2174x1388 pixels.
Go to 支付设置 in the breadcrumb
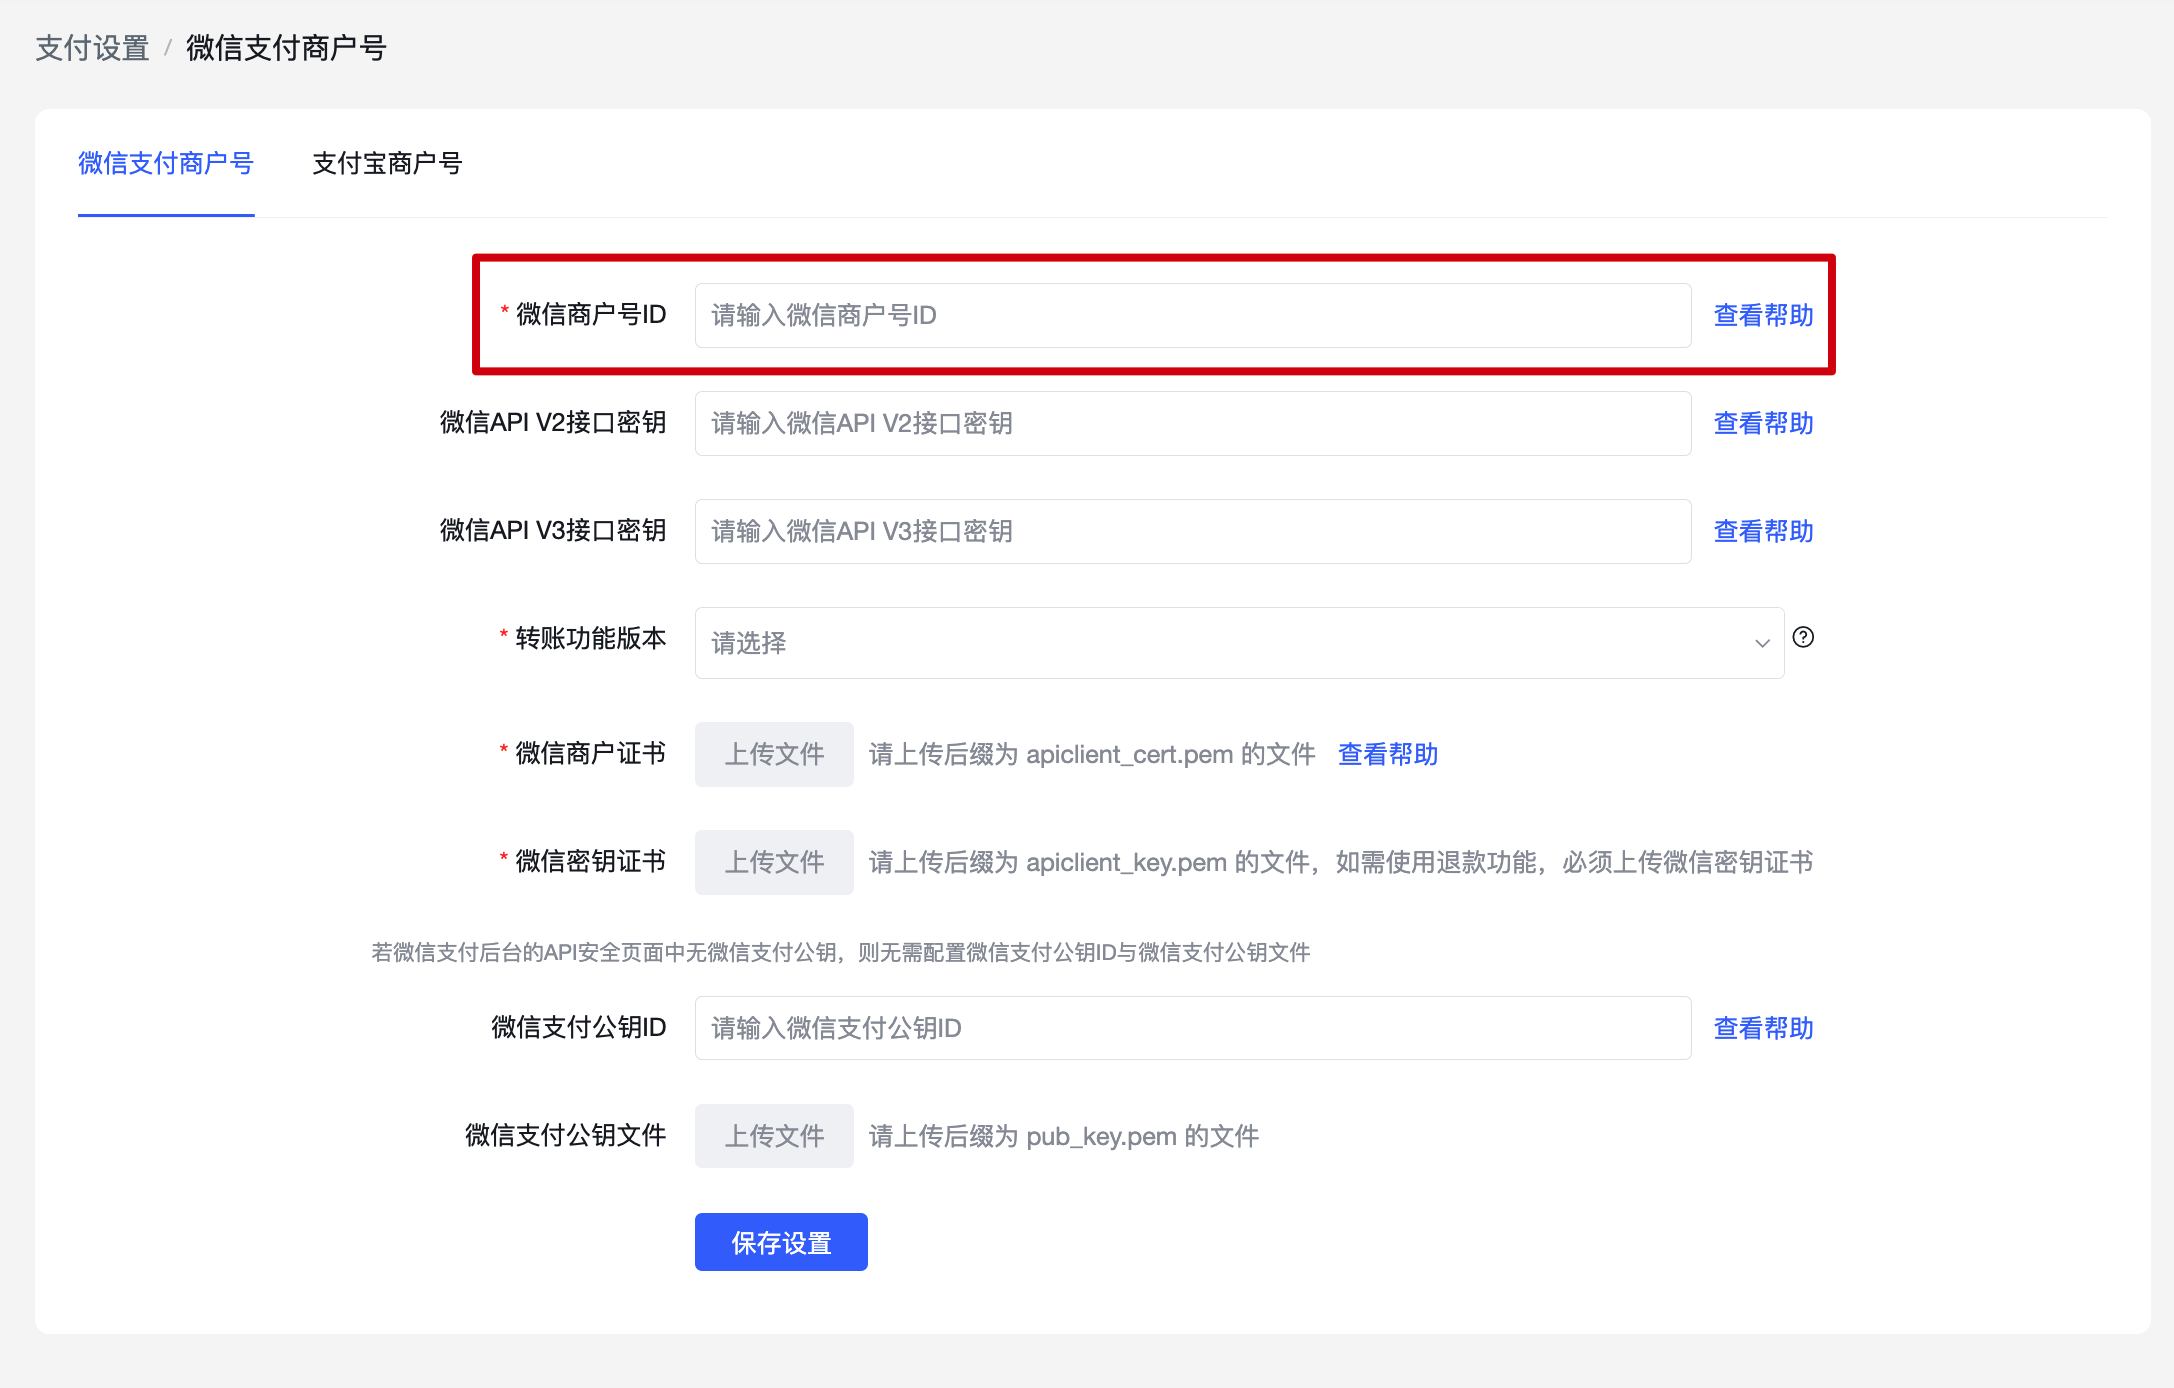click(x=92, y=48)
